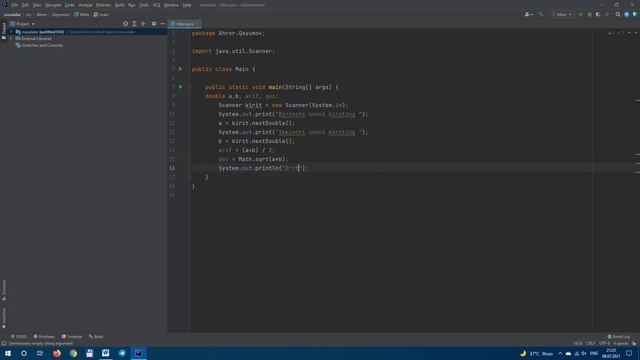Open the Window menu
640x360 pixels.
(x=171, y=5)
